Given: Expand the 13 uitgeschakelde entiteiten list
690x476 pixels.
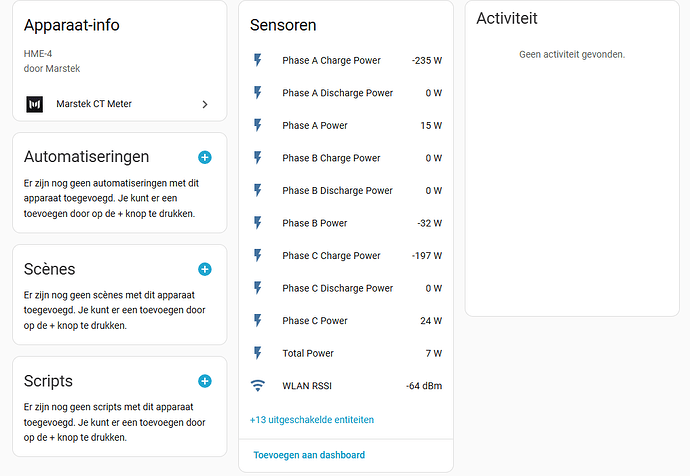Looking at the screenshot, I should coord(312,420).
